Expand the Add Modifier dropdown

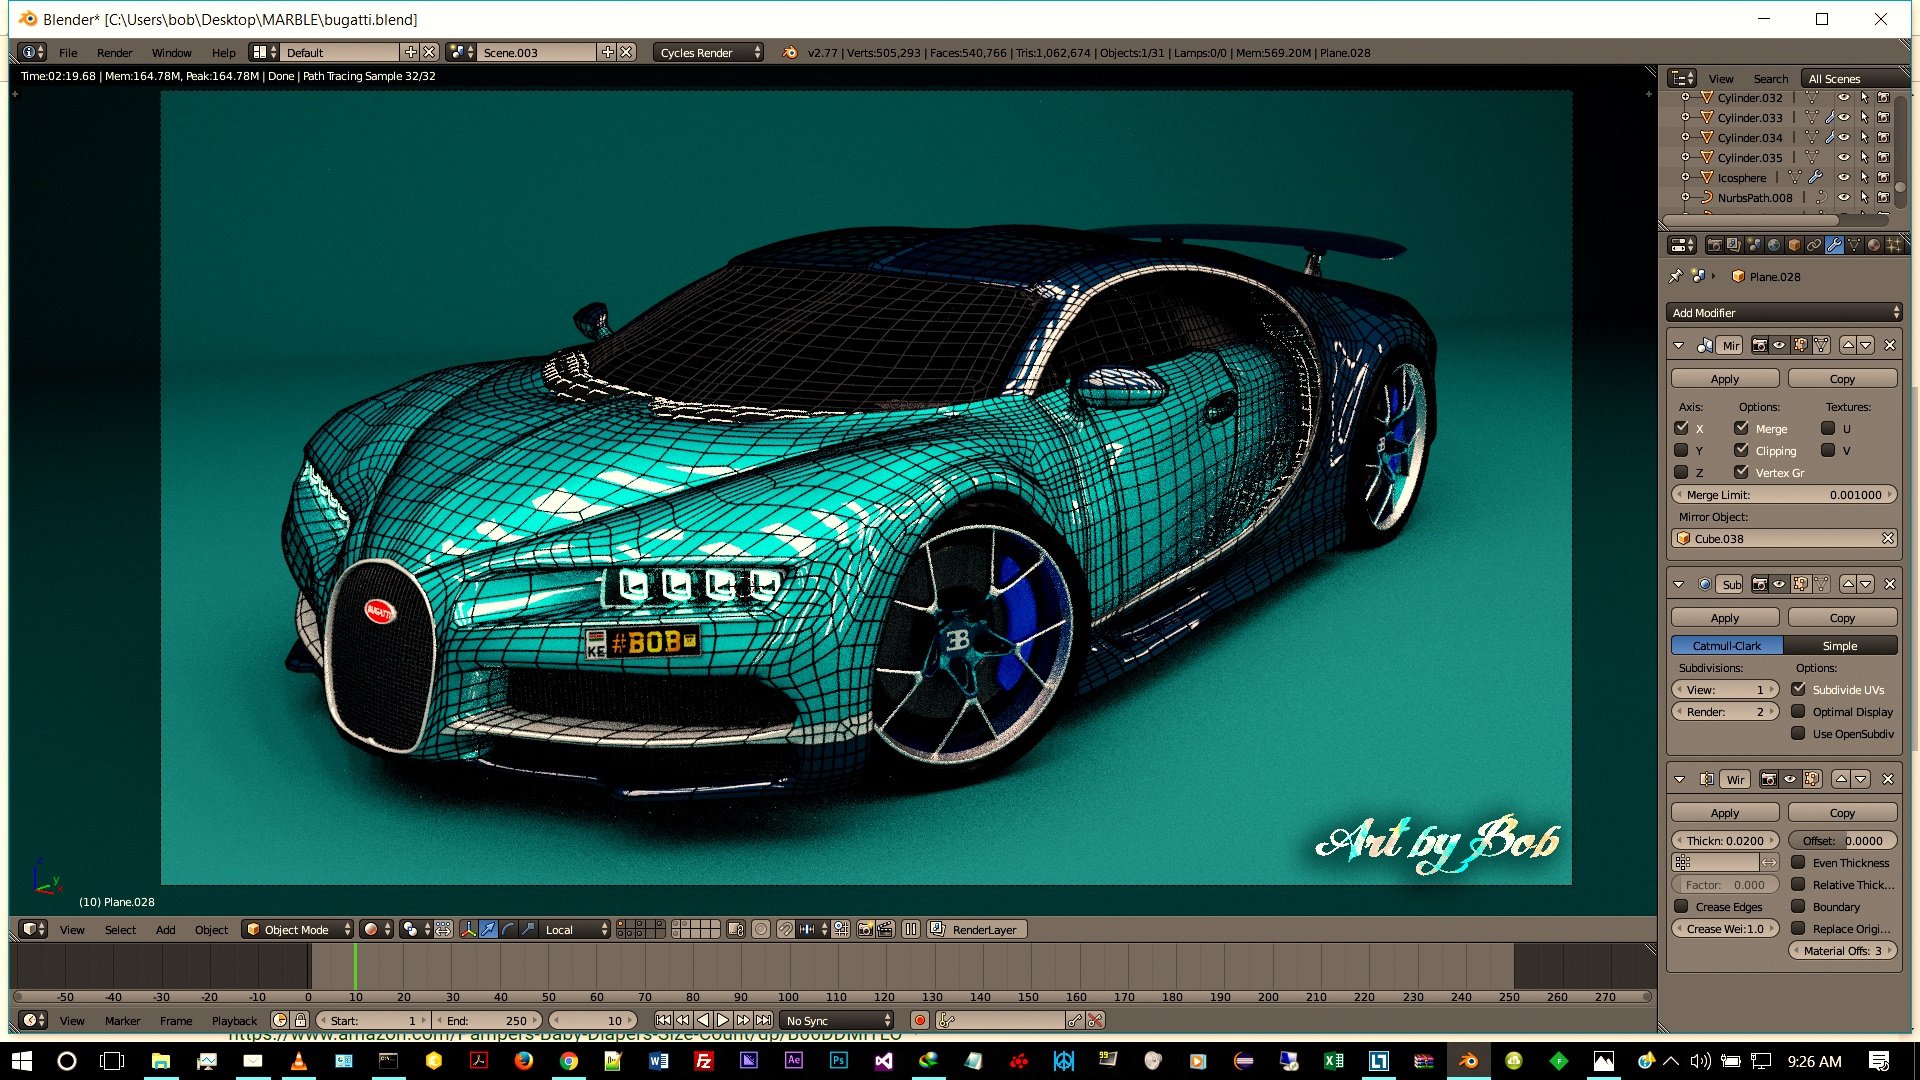tap(1784, 312)
